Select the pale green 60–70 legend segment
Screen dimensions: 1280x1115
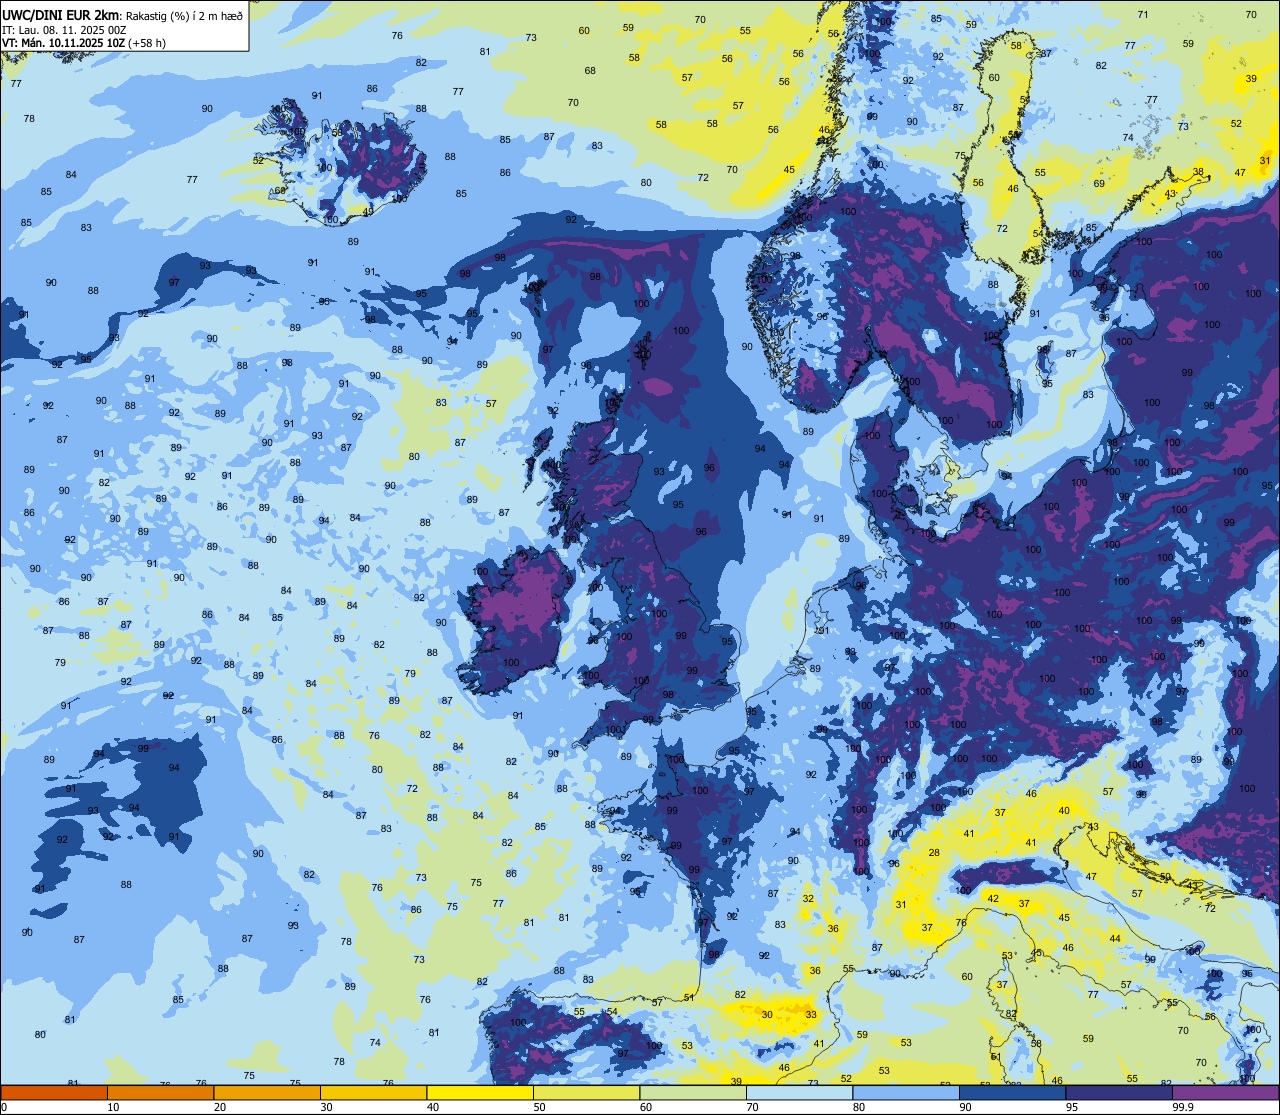click(693, 1092)
